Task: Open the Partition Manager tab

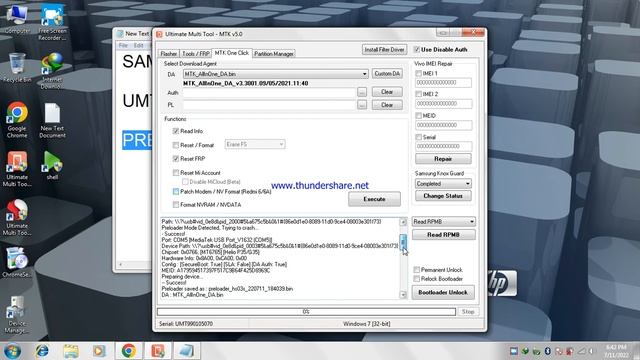Action: (273, 54)
